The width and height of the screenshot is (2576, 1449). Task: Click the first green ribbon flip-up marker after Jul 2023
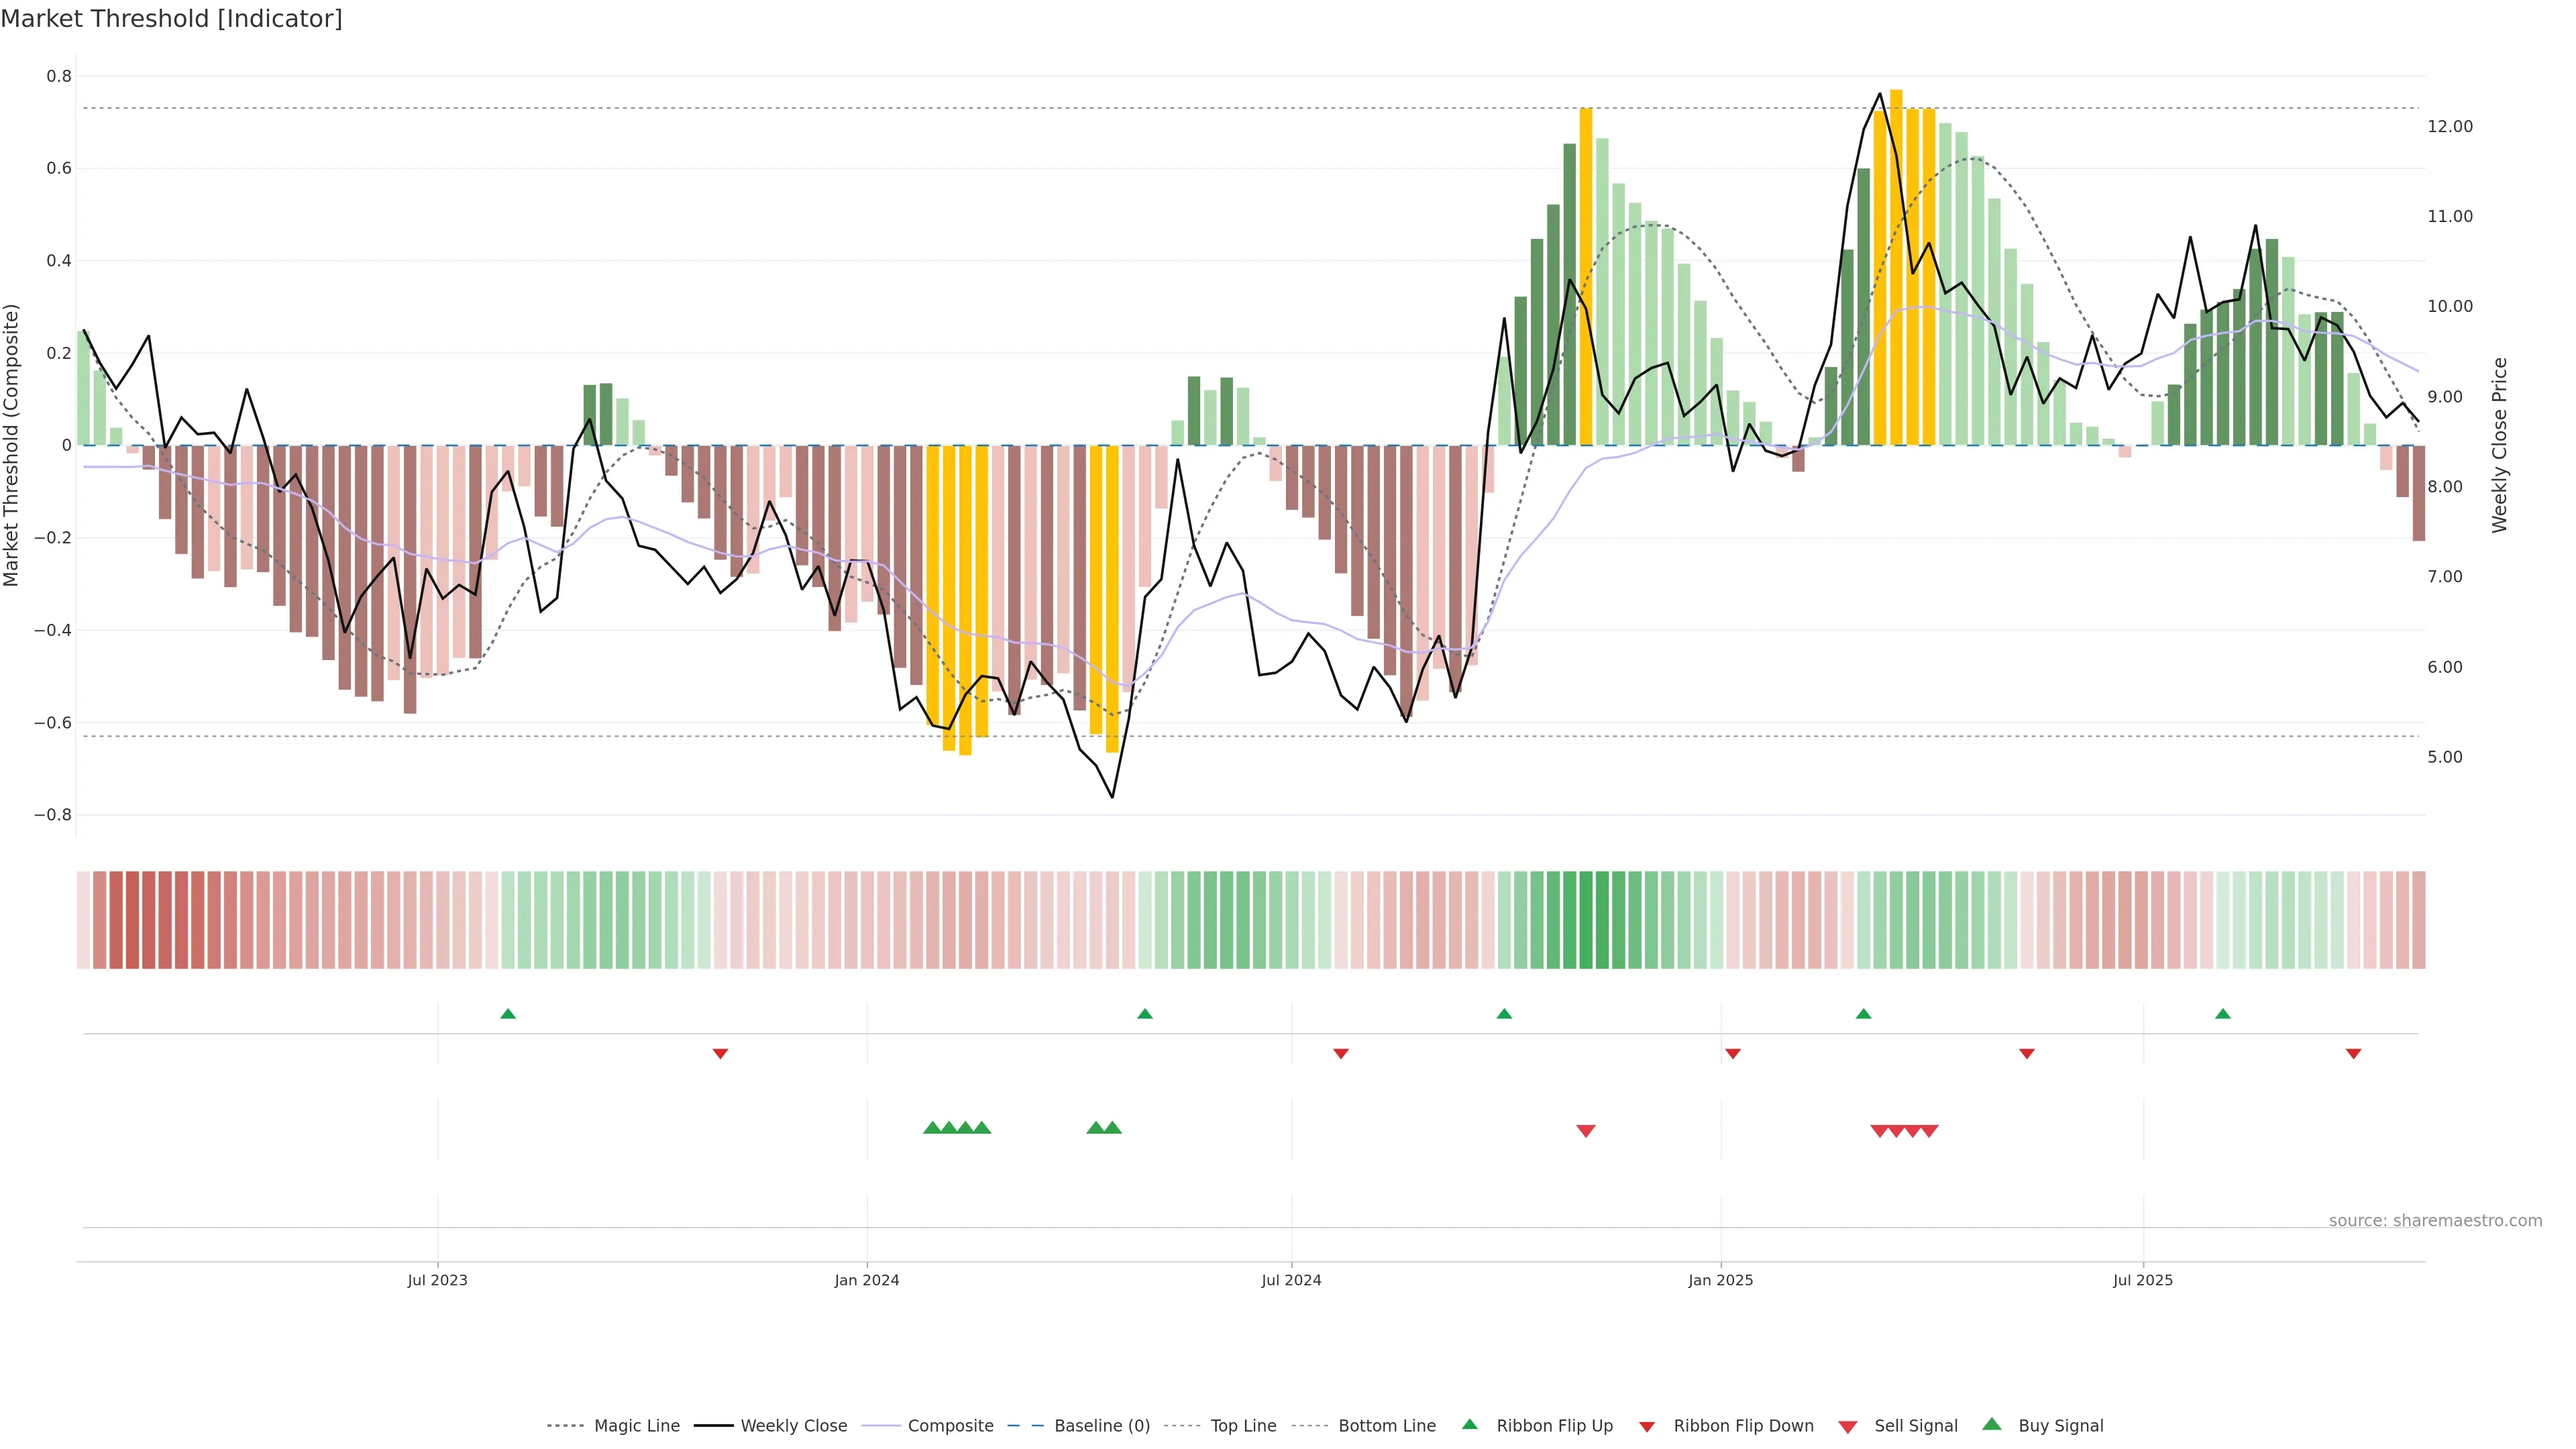pyautogui.click(x=508, y=1014)
